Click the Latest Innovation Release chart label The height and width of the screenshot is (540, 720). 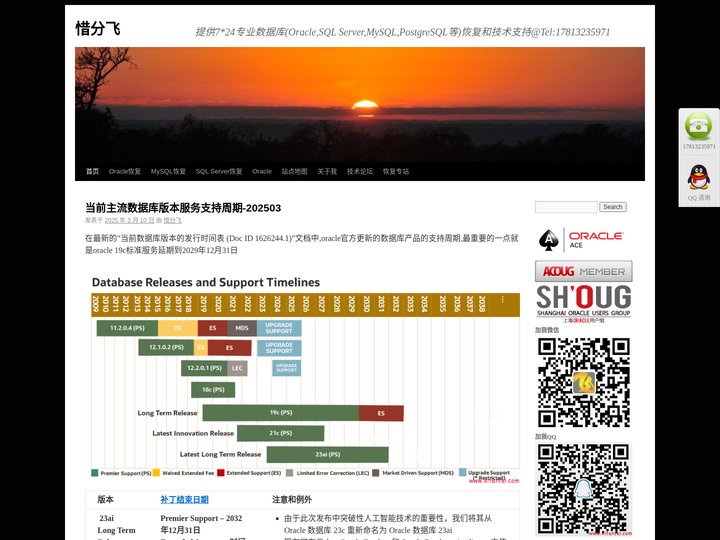coord(193,433)
